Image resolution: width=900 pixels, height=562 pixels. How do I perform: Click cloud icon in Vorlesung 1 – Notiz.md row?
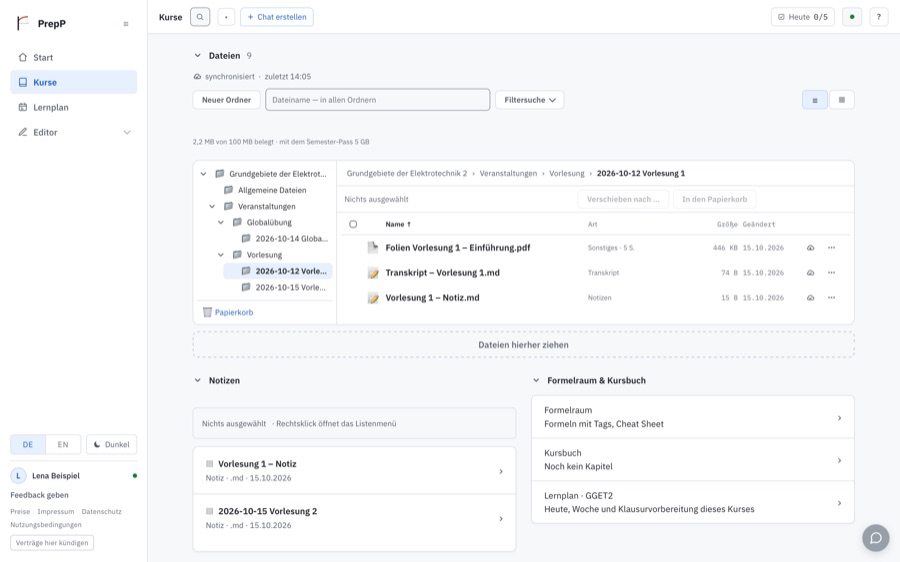(x=810, y=298)
